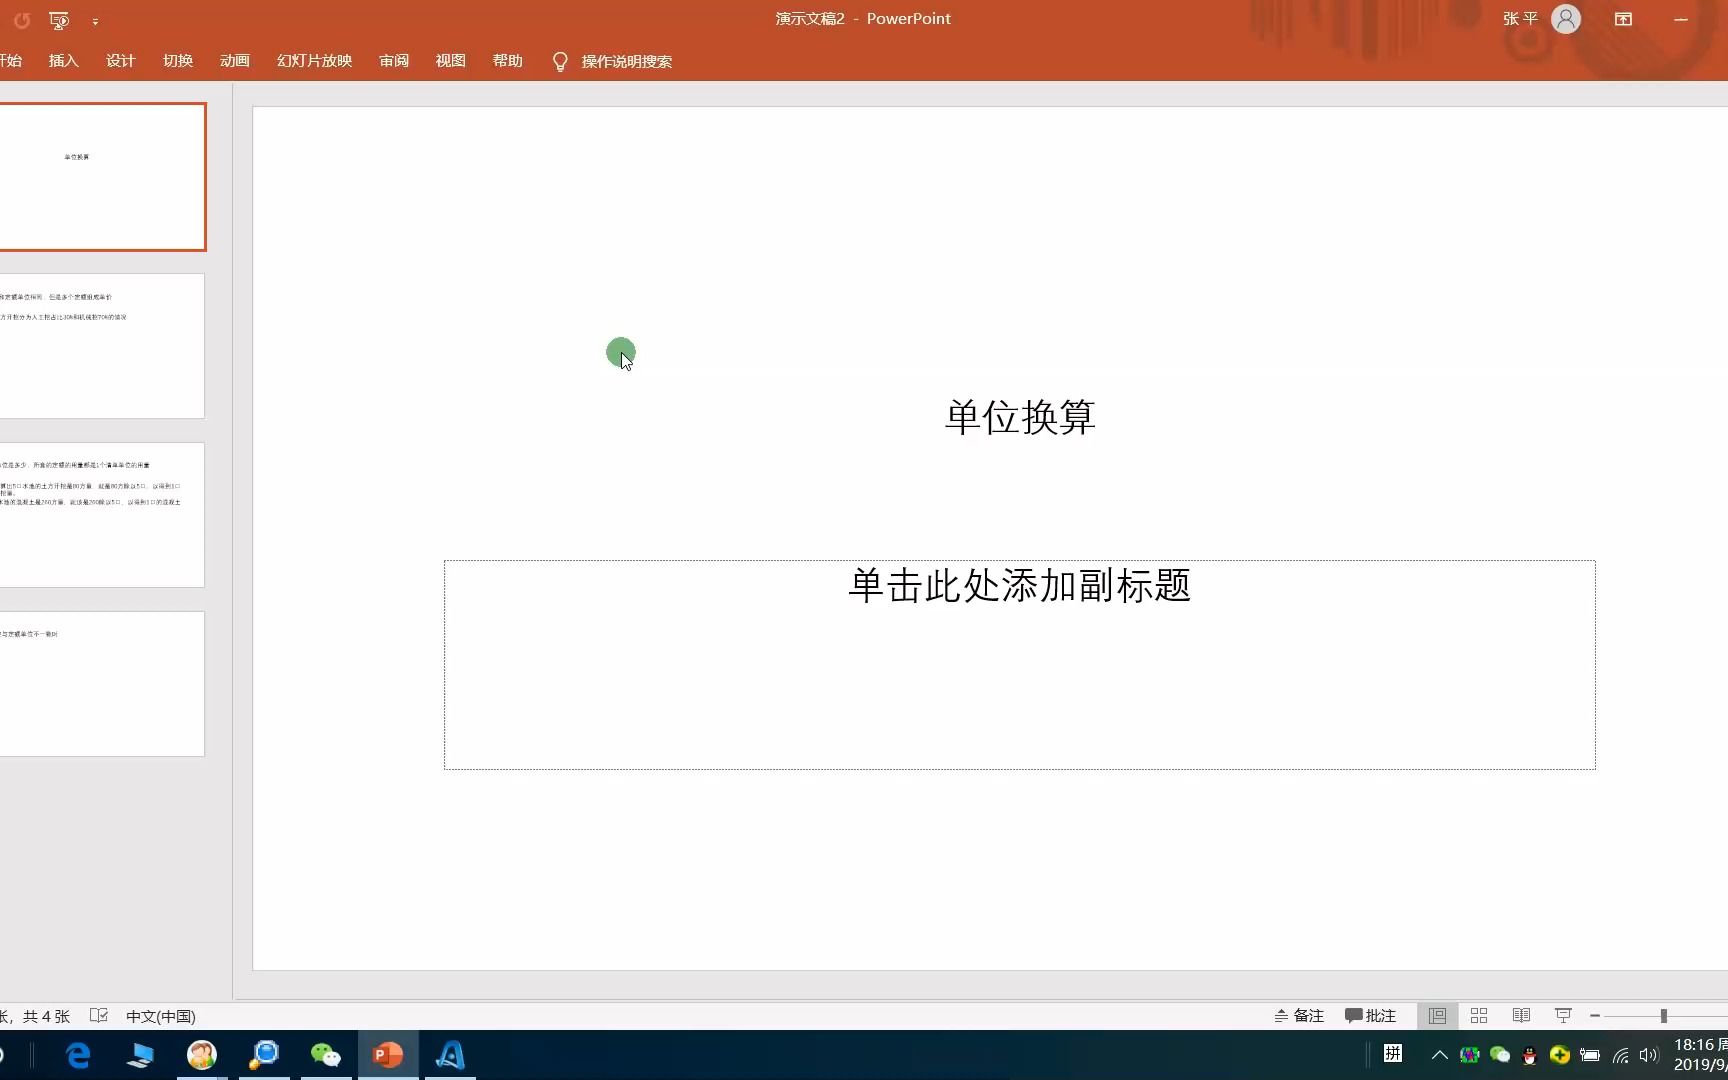Toggle the 批注 comments pane button
Image resolution: width=1728 pixels, height=1080 pixels.
[x=1370, y=1016]
